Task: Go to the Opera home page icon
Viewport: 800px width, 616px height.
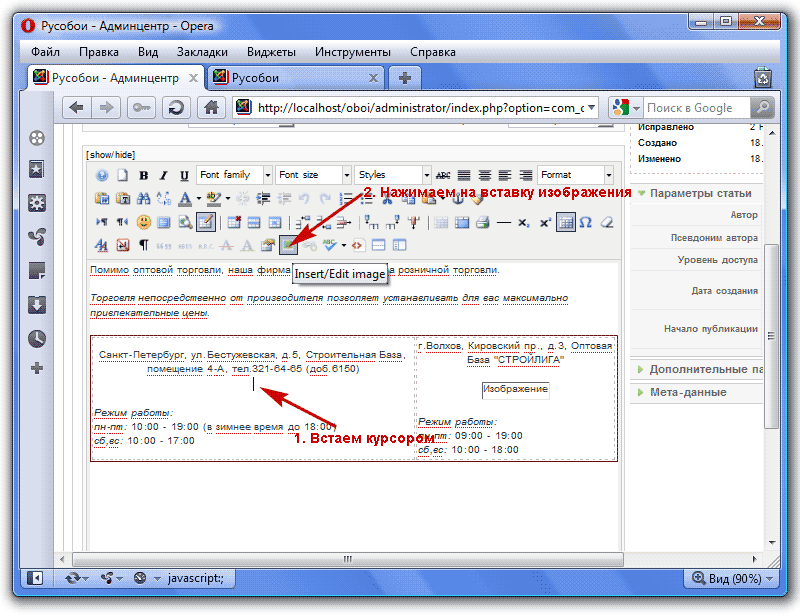Action: pos(210,108)
